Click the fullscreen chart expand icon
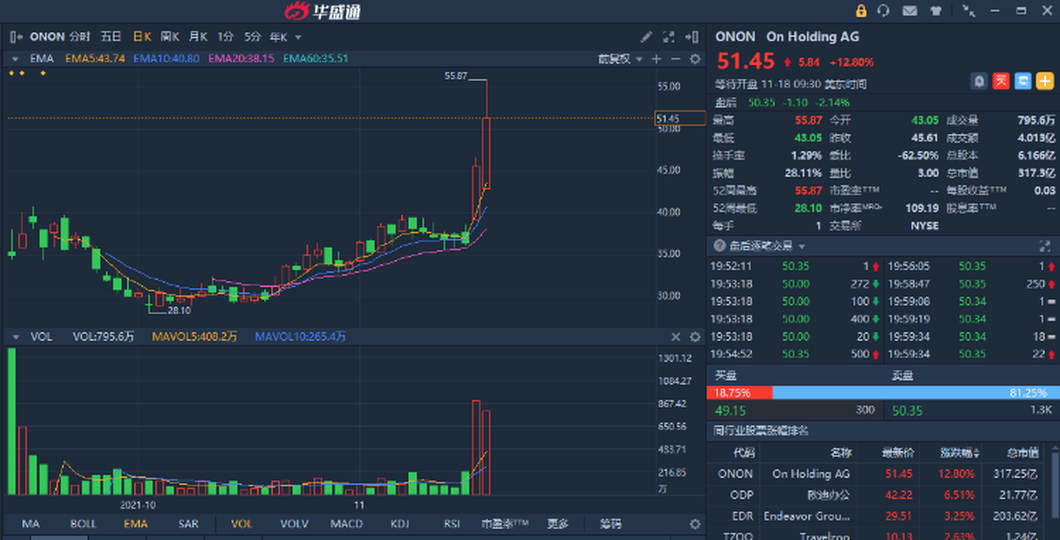1060x540 pixels. pos(670,37)
